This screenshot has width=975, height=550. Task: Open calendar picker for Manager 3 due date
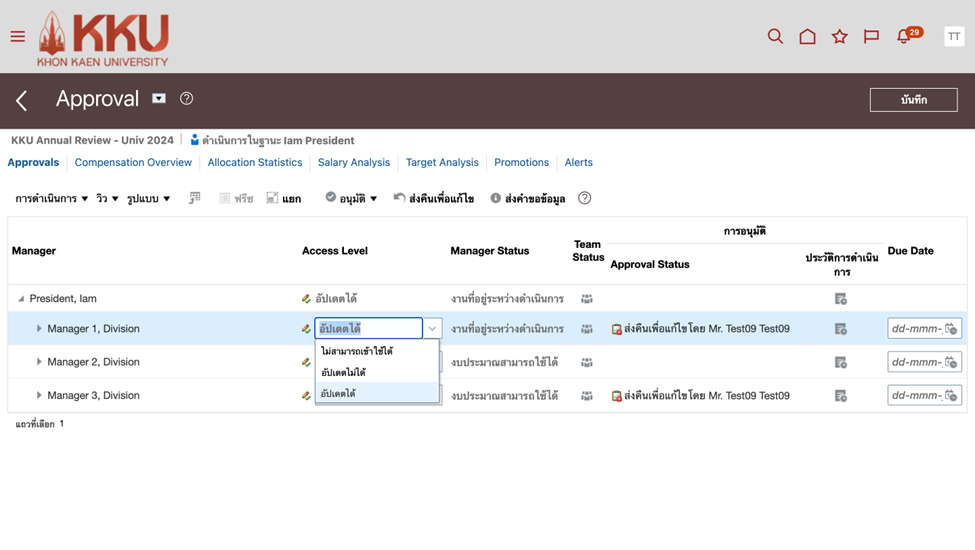pos(951,396)
